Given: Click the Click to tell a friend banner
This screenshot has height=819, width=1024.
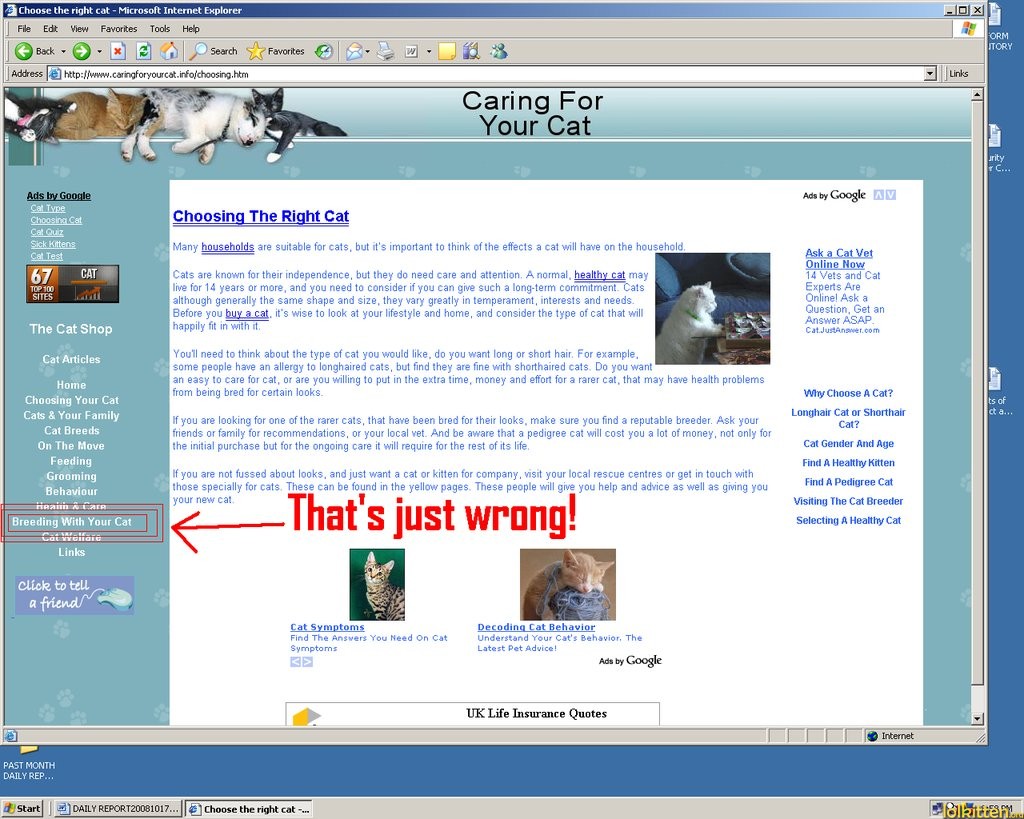Looking at the screenshot, I should tap(75, 595).
